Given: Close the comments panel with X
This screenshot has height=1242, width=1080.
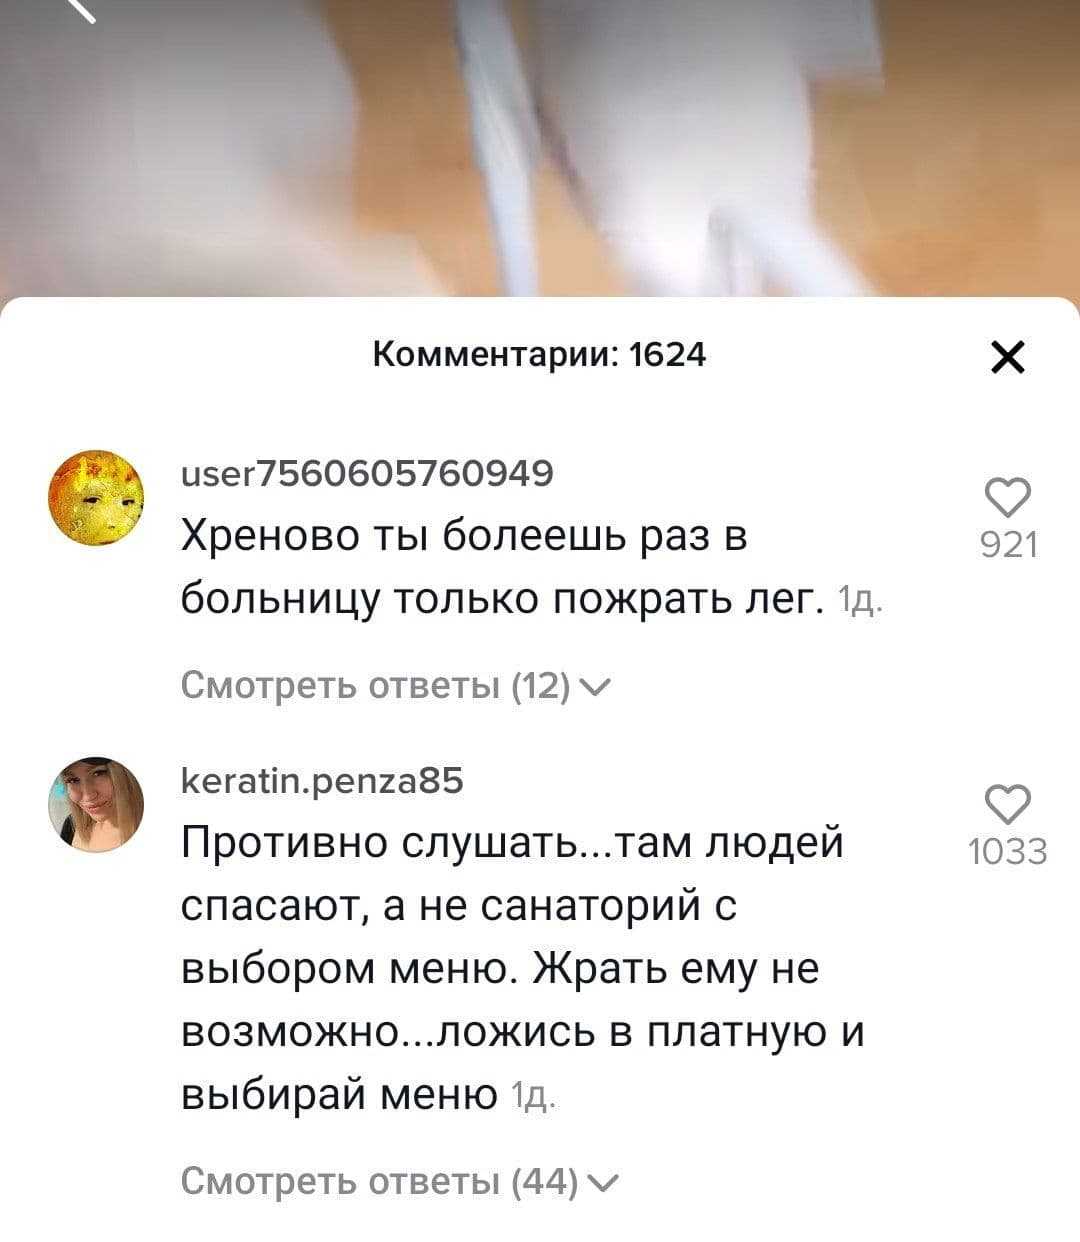Looking at the screenshot, I should 1007,357.
